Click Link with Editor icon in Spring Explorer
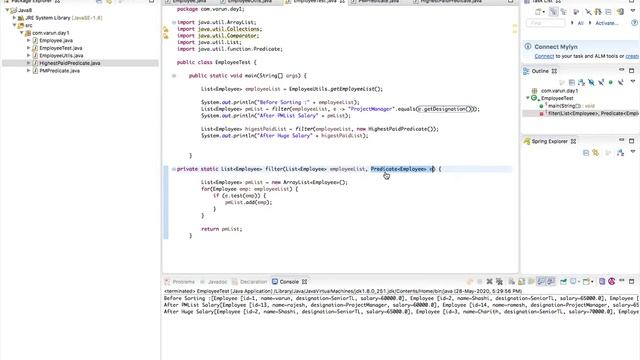This screenshot has height=360, width=640. click(596, 153)
